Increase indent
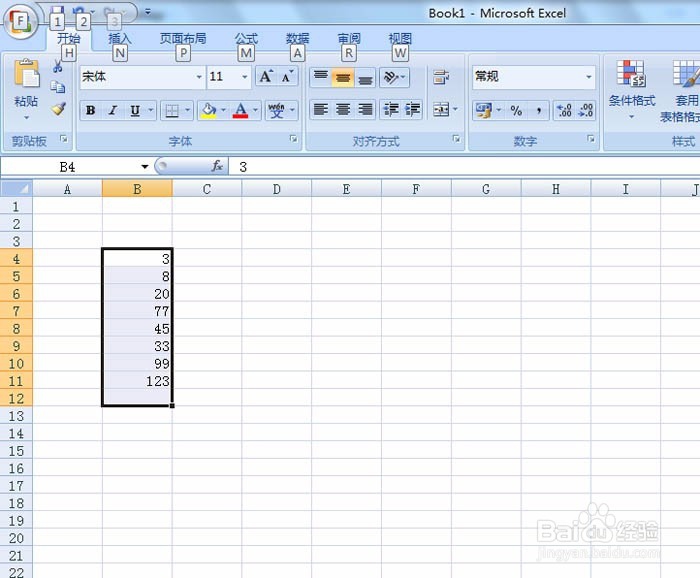 pyautogui.click(x=412, y=109)
